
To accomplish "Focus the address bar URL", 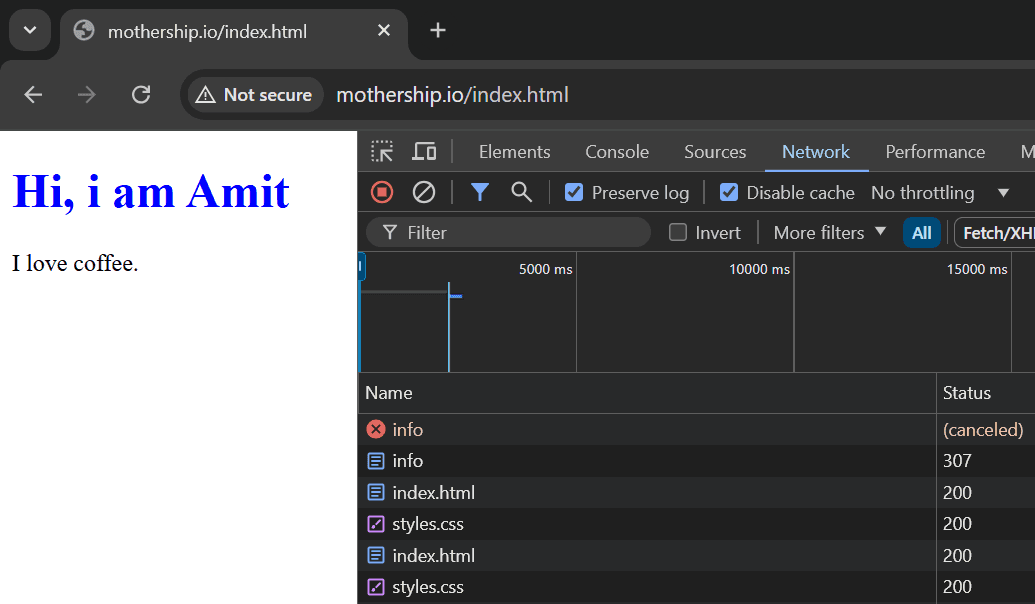I will tap(453, 95).
